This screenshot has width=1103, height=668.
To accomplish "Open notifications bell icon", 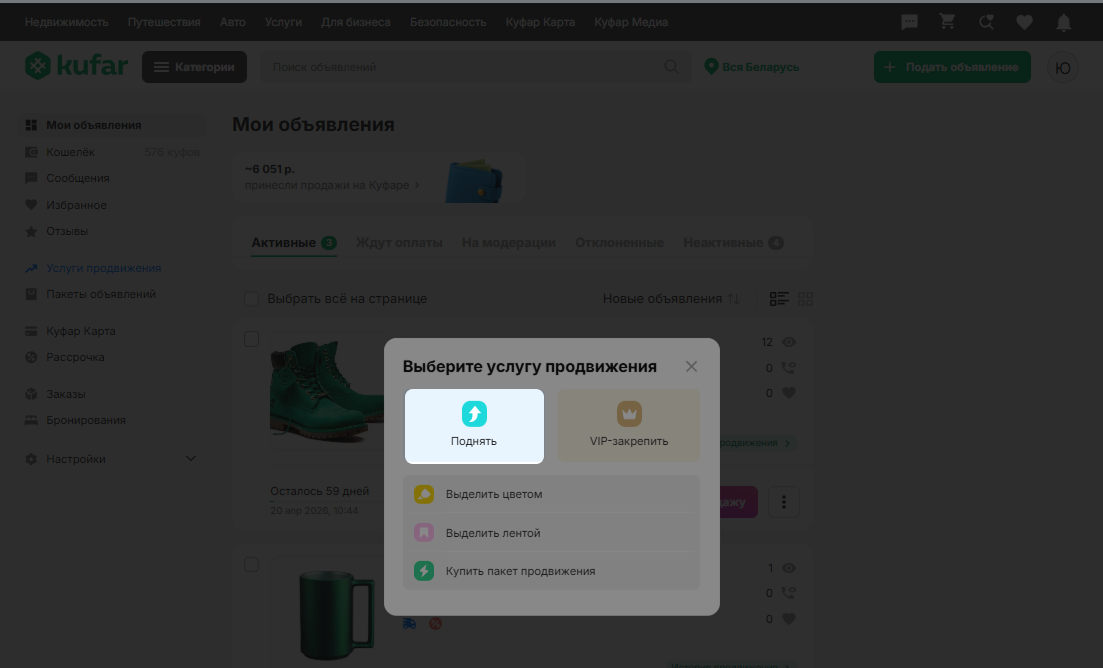I will click(1064, 23).
